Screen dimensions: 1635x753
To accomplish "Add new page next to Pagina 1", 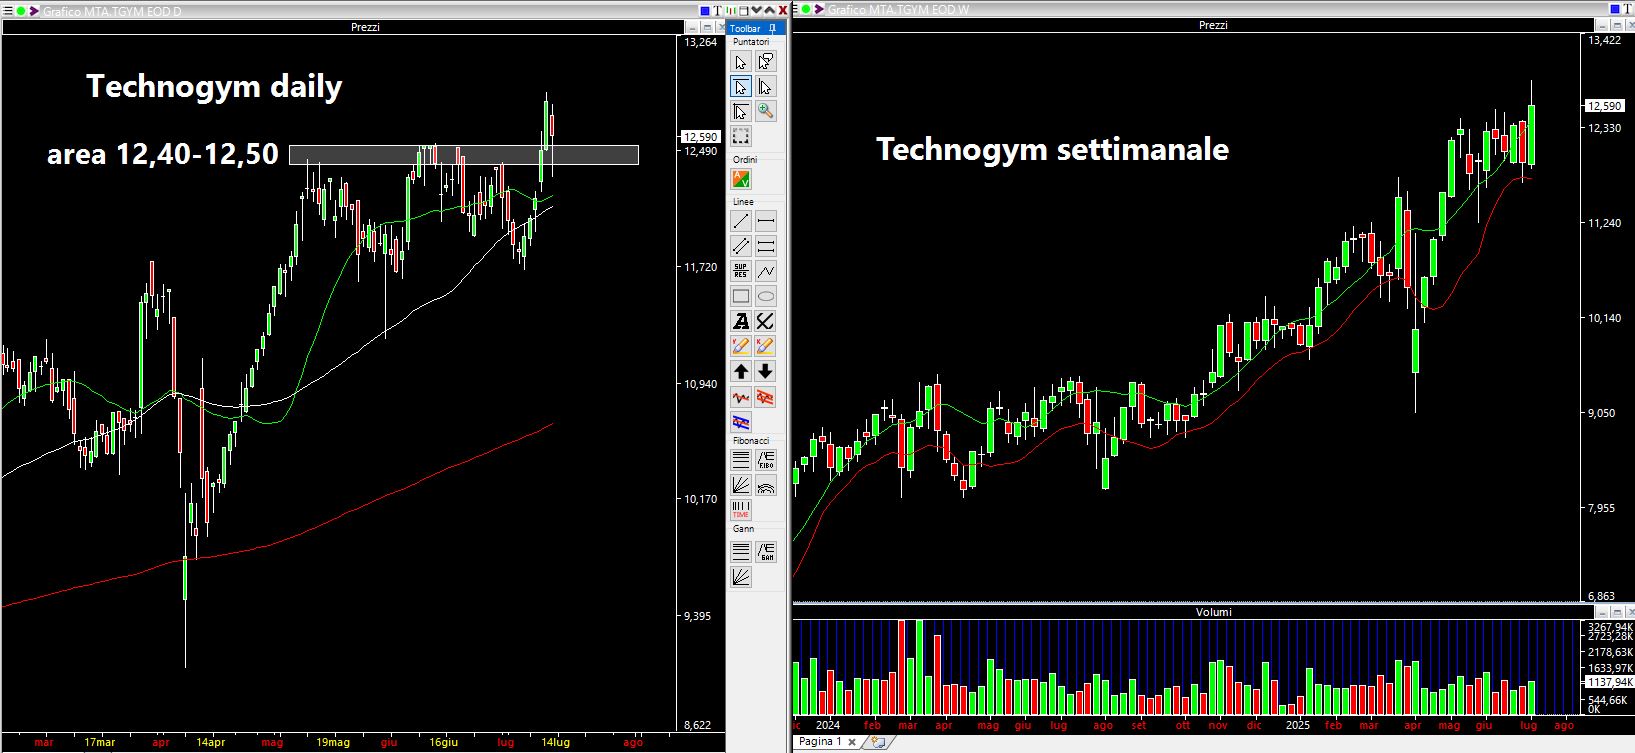I will pyautogui.click(x=877, y=742).
